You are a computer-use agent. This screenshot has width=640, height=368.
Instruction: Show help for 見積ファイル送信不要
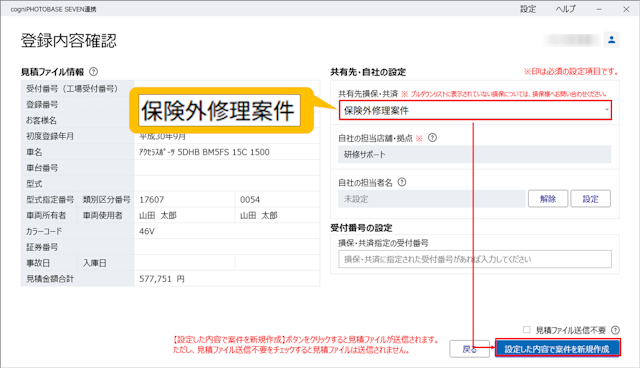click(616, 330)
